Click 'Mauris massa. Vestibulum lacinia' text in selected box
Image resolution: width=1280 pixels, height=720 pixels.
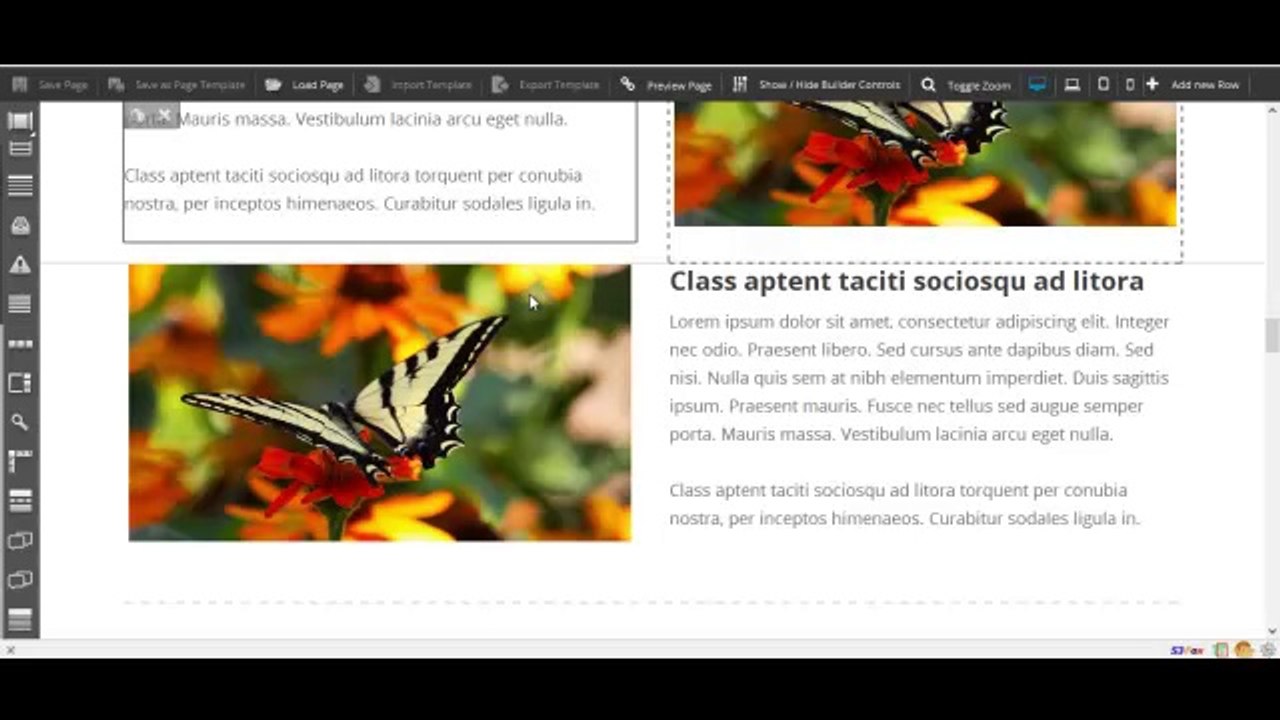click(x=372, y=119)
